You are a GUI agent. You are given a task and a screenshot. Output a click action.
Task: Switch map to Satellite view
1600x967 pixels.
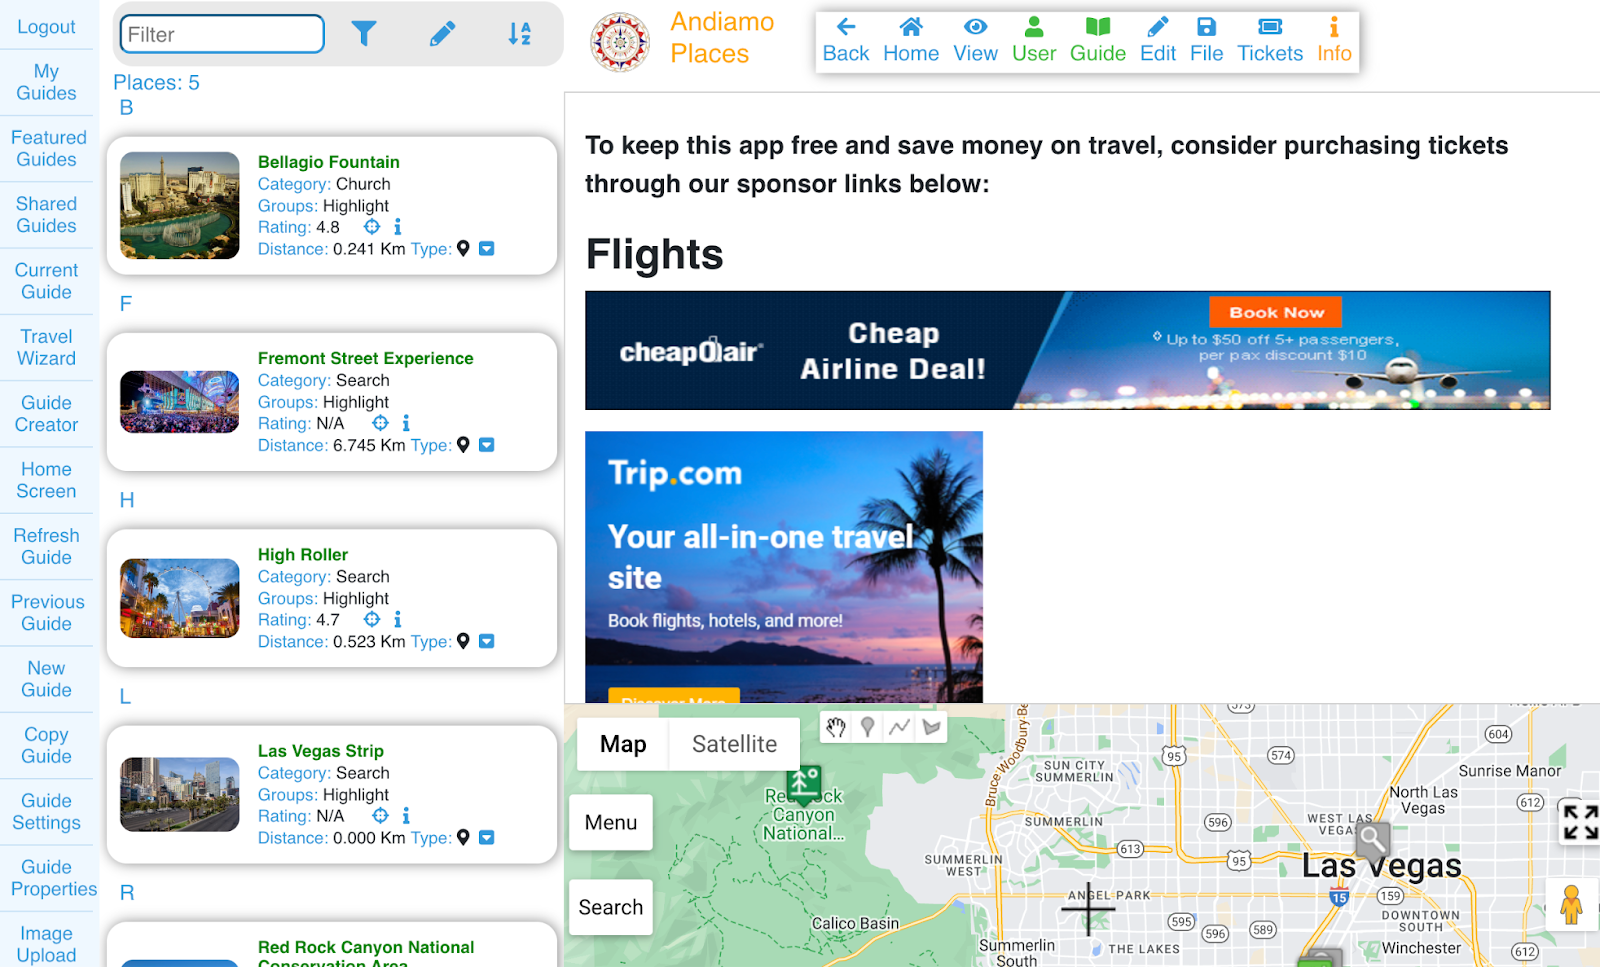(734, 744)
